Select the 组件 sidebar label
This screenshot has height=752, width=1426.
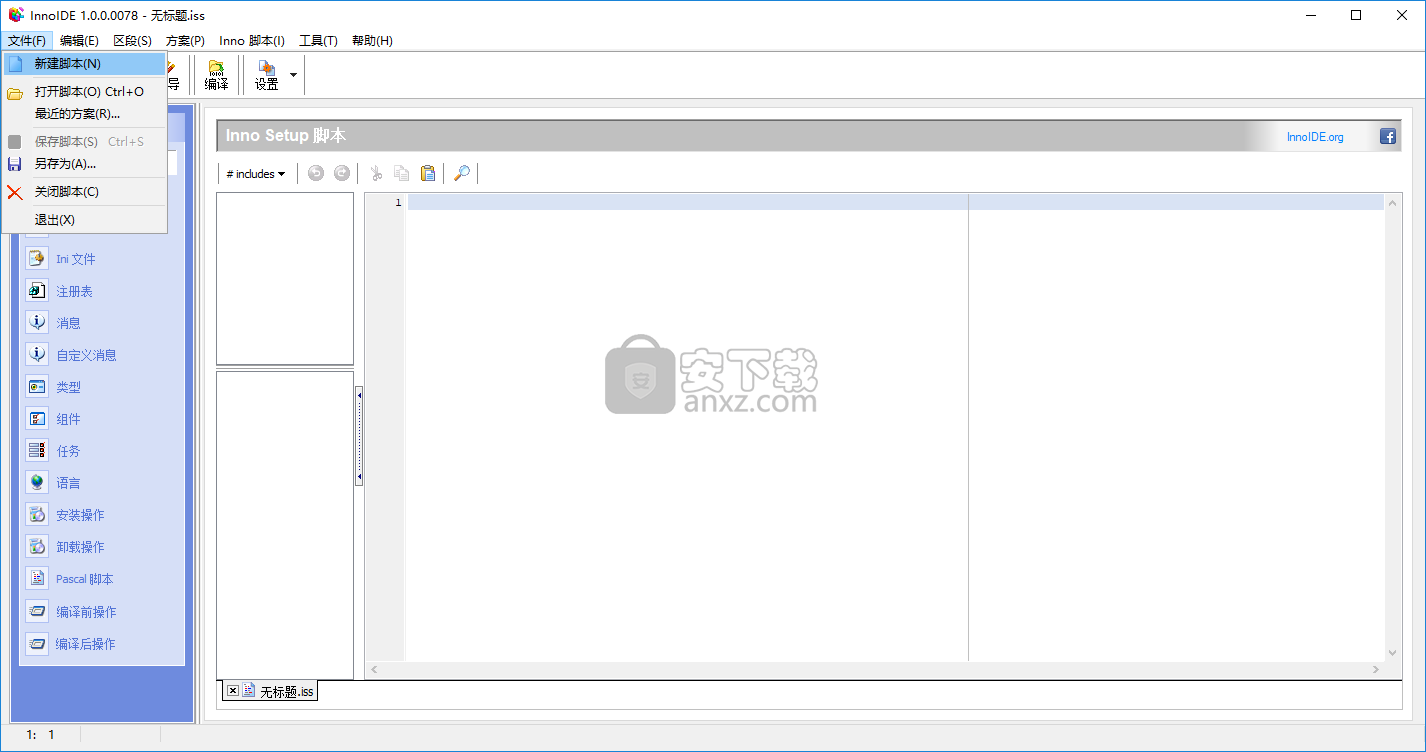pyautogui.click(x=68, y=419)
